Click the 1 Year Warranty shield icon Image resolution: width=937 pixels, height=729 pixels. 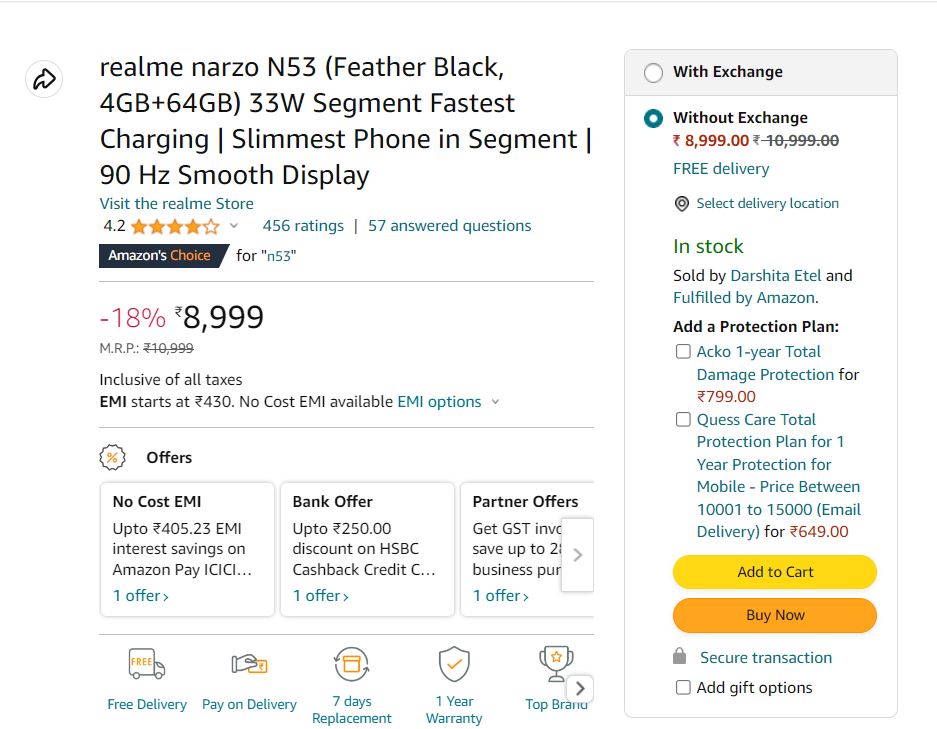pyautogui.click(x=454, y=664)
